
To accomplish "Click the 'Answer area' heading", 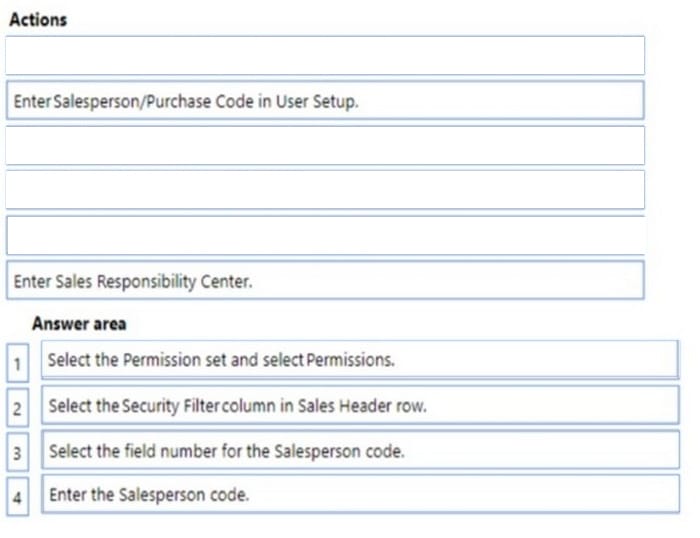I will (x=79, y=324).
